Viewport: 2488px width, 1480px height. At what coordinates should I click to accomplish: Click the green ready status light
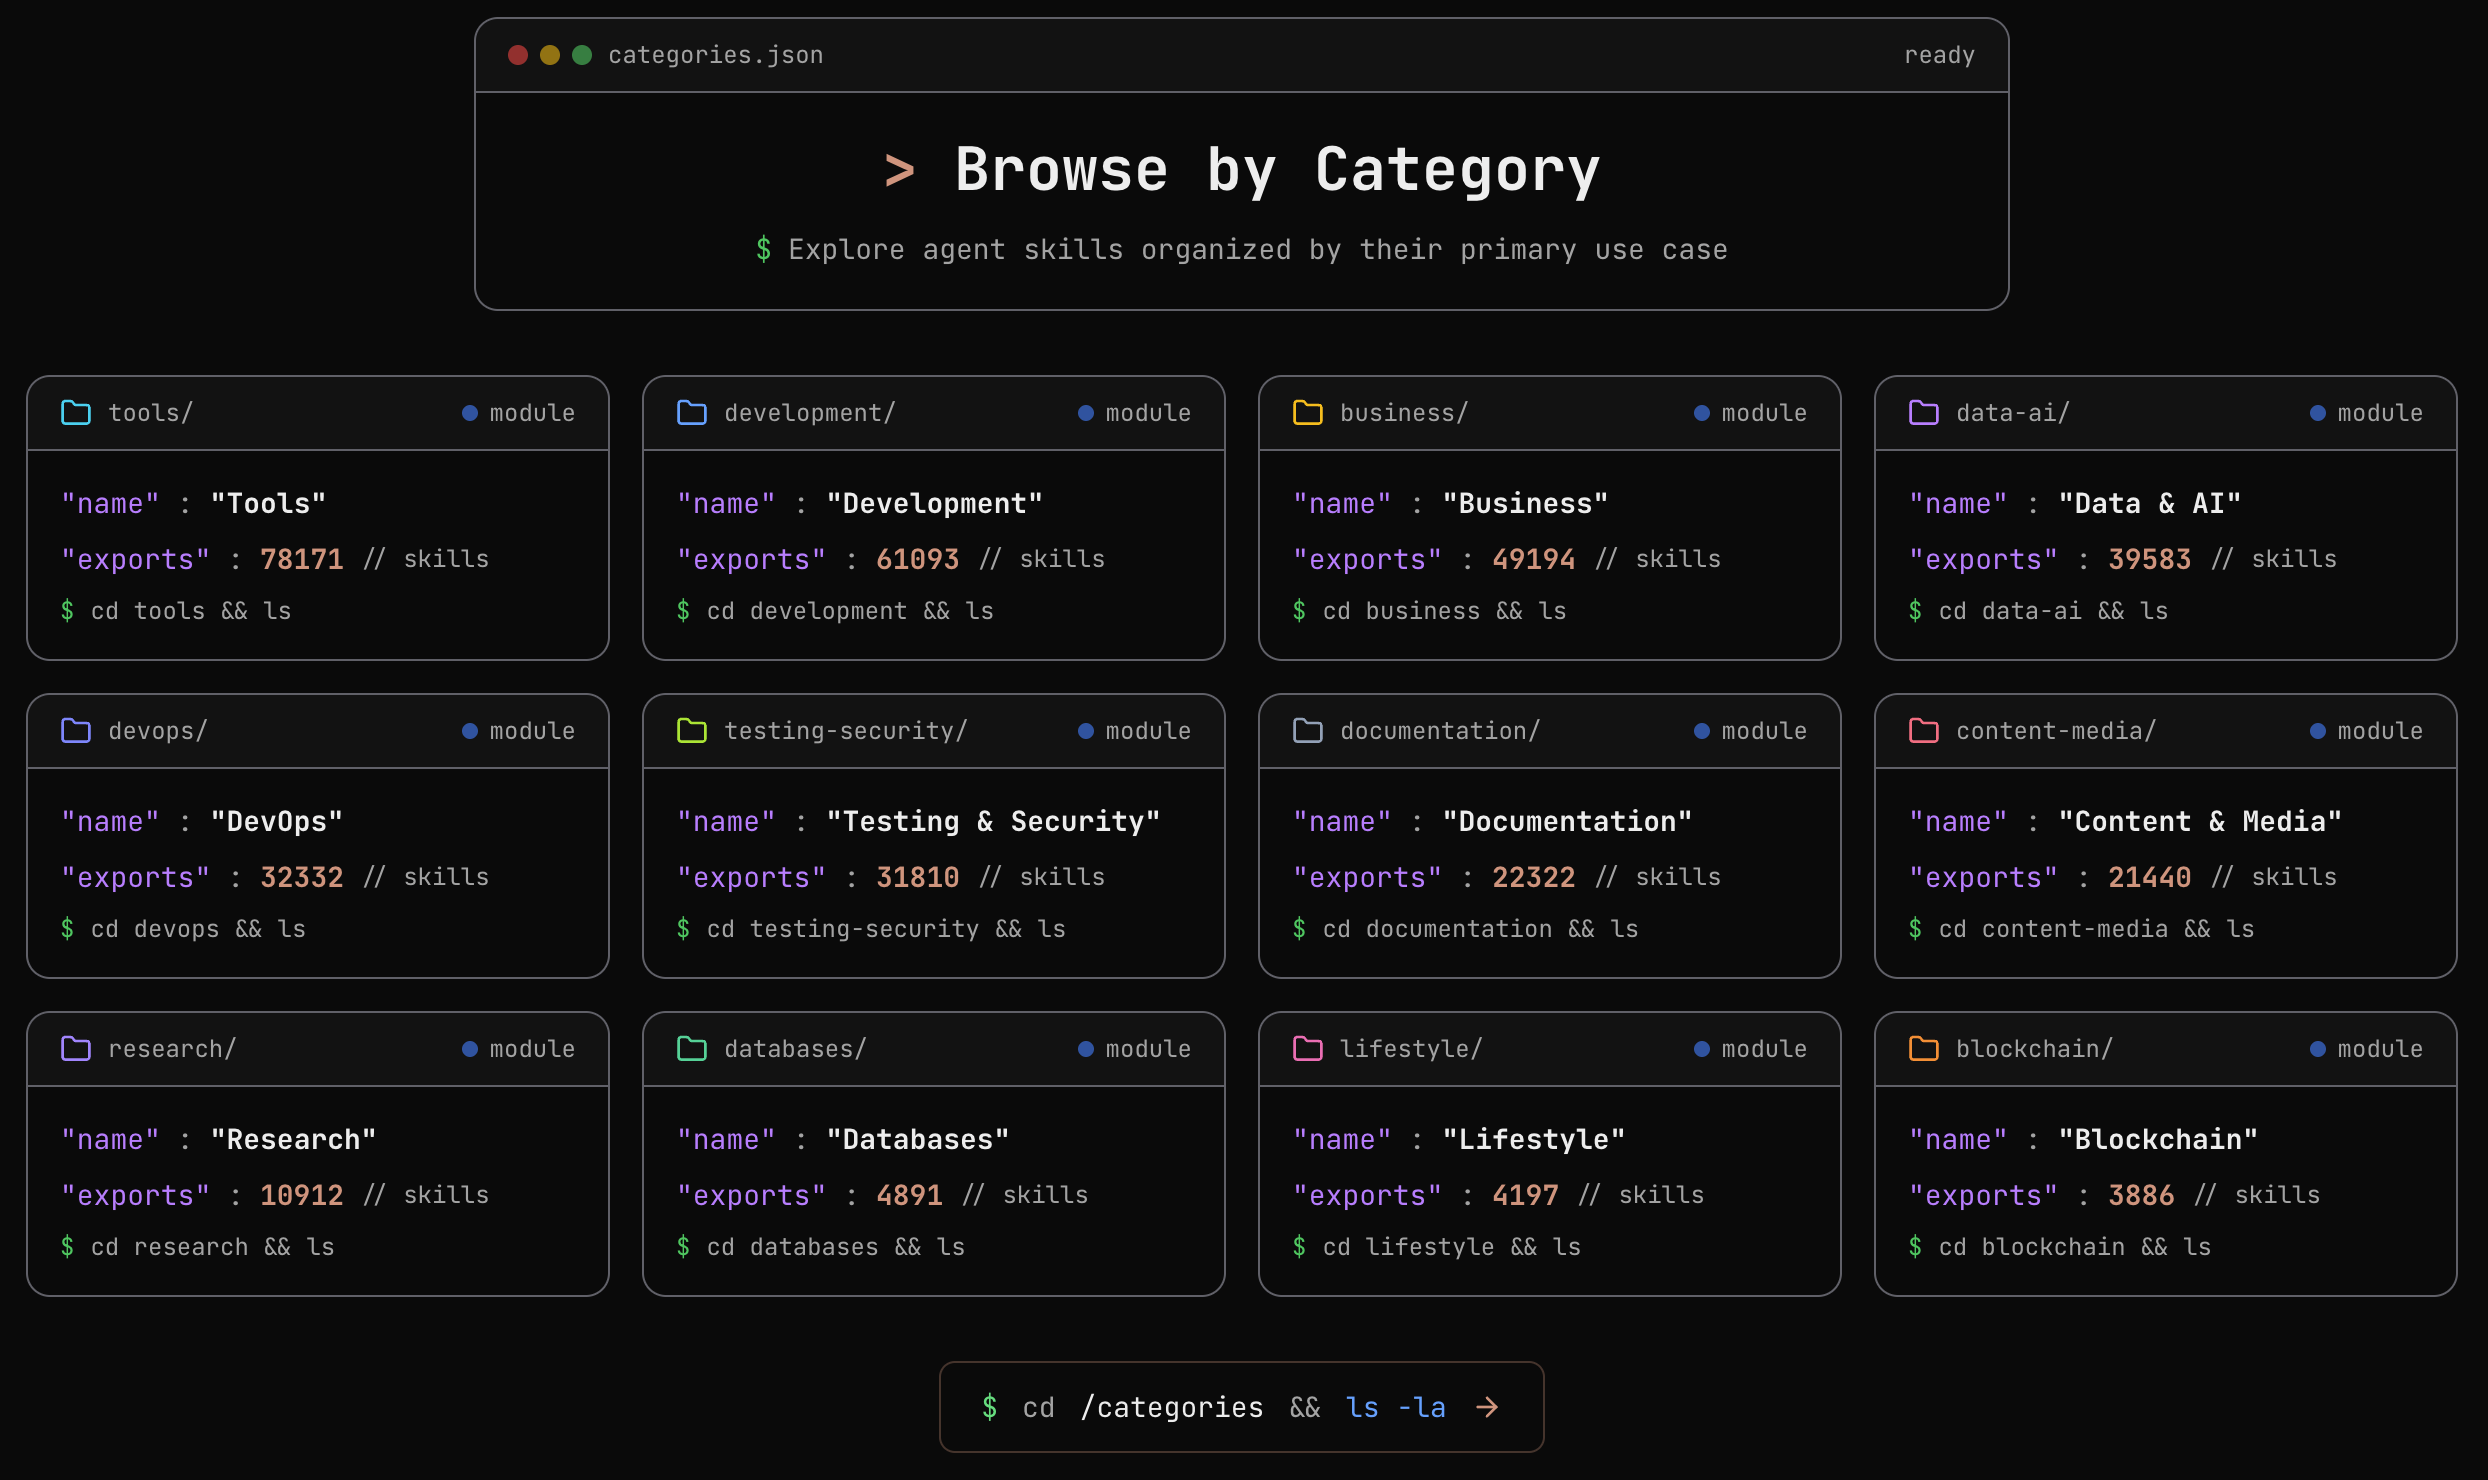coord(582,55)
